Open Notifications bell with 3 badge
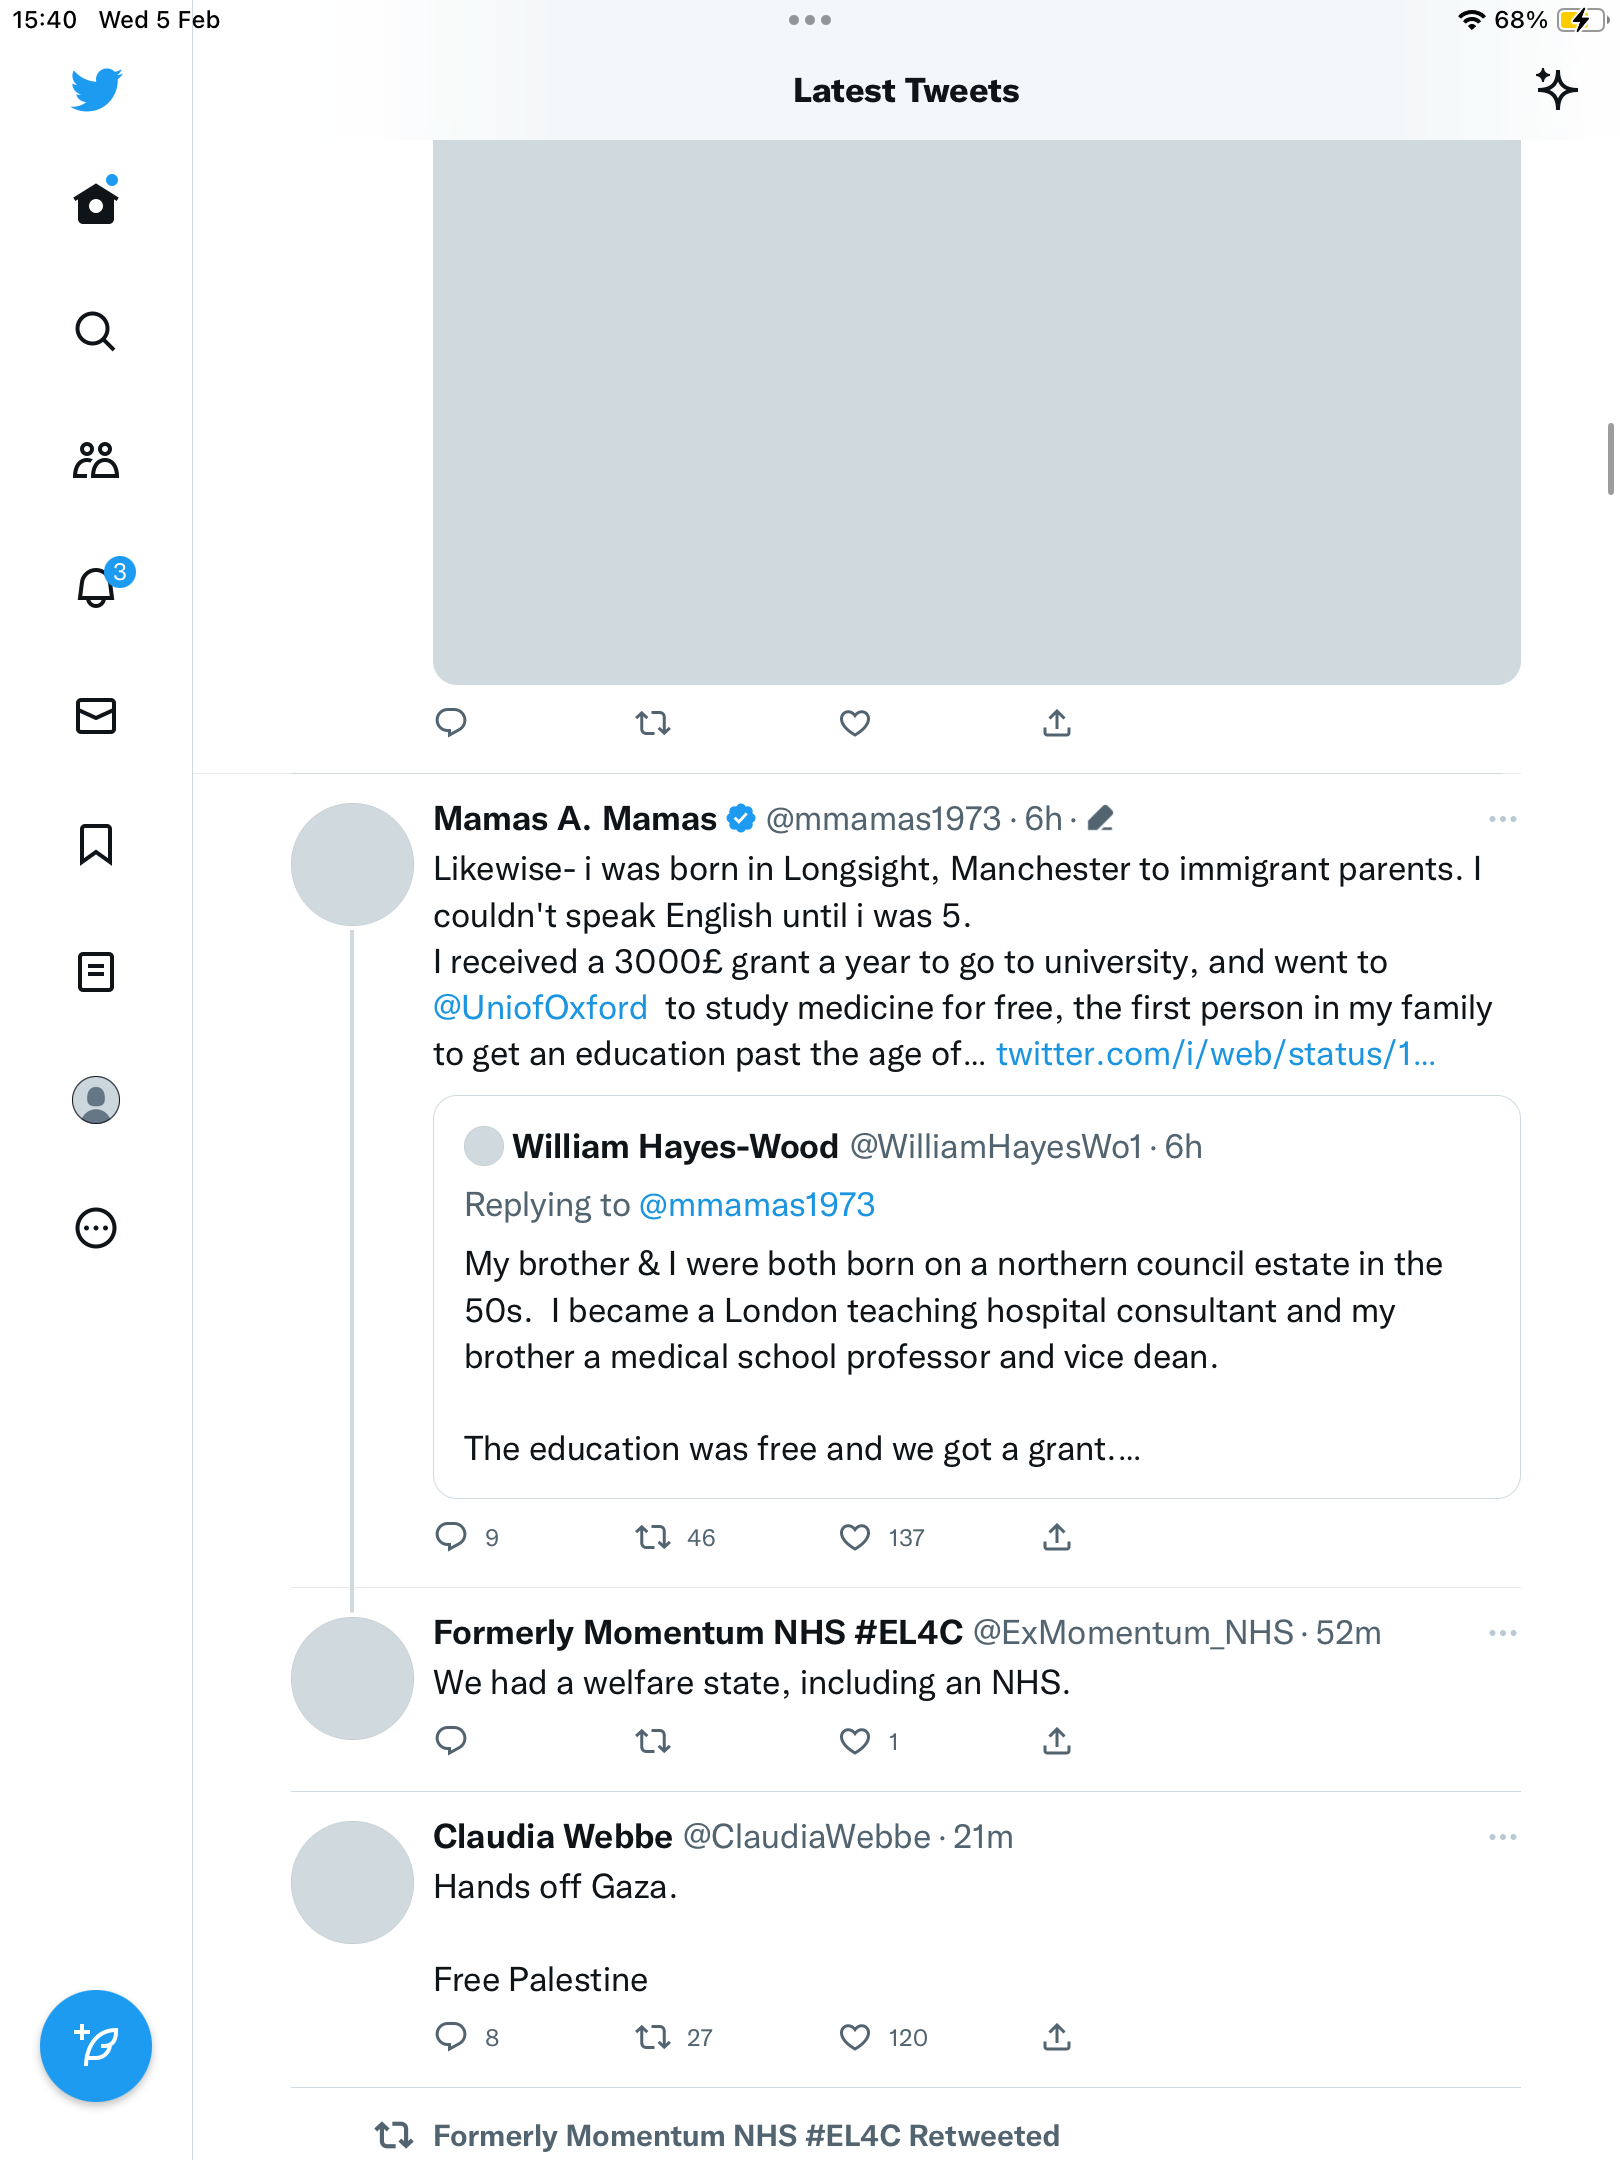 pyautogui.click(x=98, y=586)
